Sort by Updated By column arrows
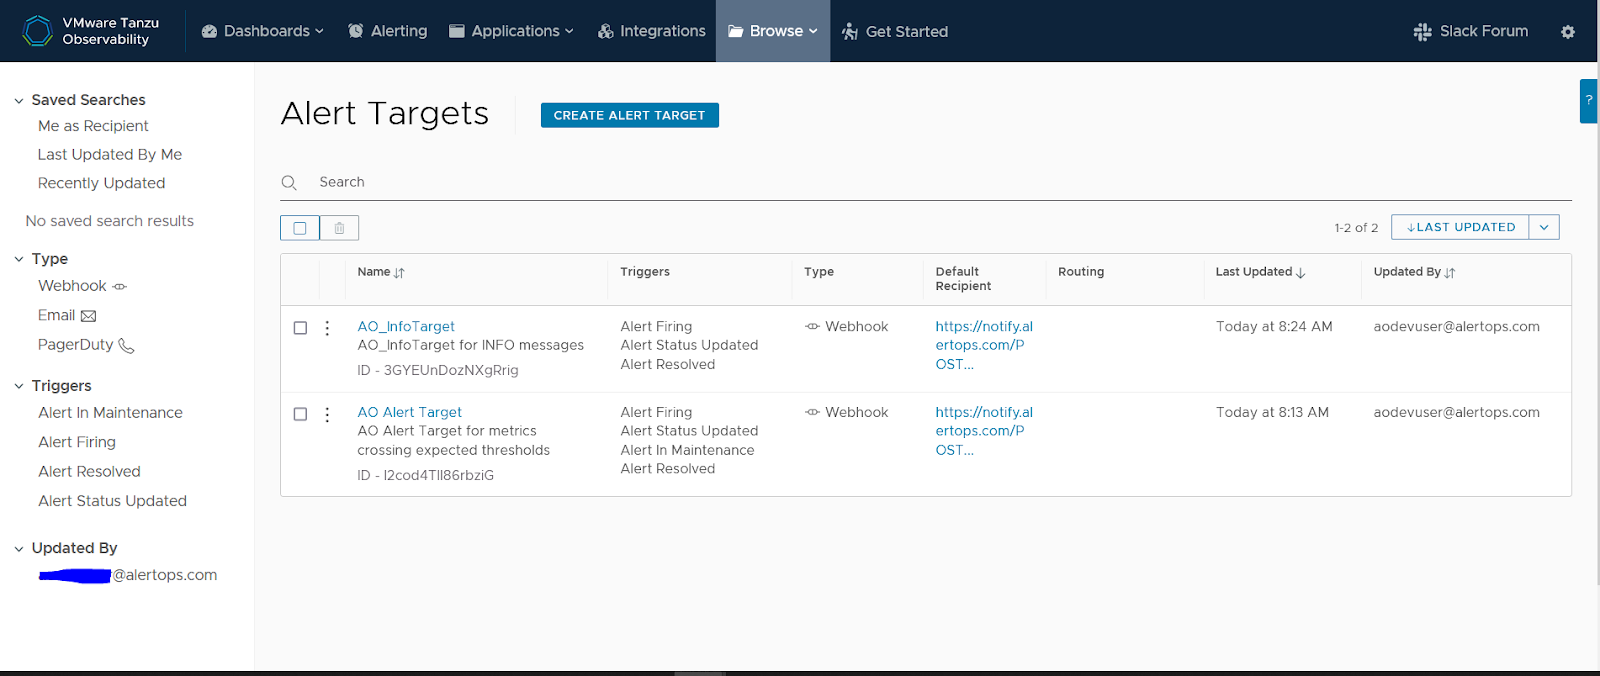1600x676 pixels. (x=1450, y=273)
